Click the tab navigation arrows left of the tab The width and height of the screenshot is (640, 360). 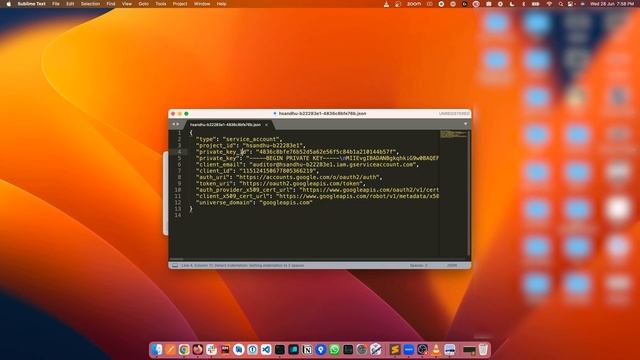tap(176, 124)
